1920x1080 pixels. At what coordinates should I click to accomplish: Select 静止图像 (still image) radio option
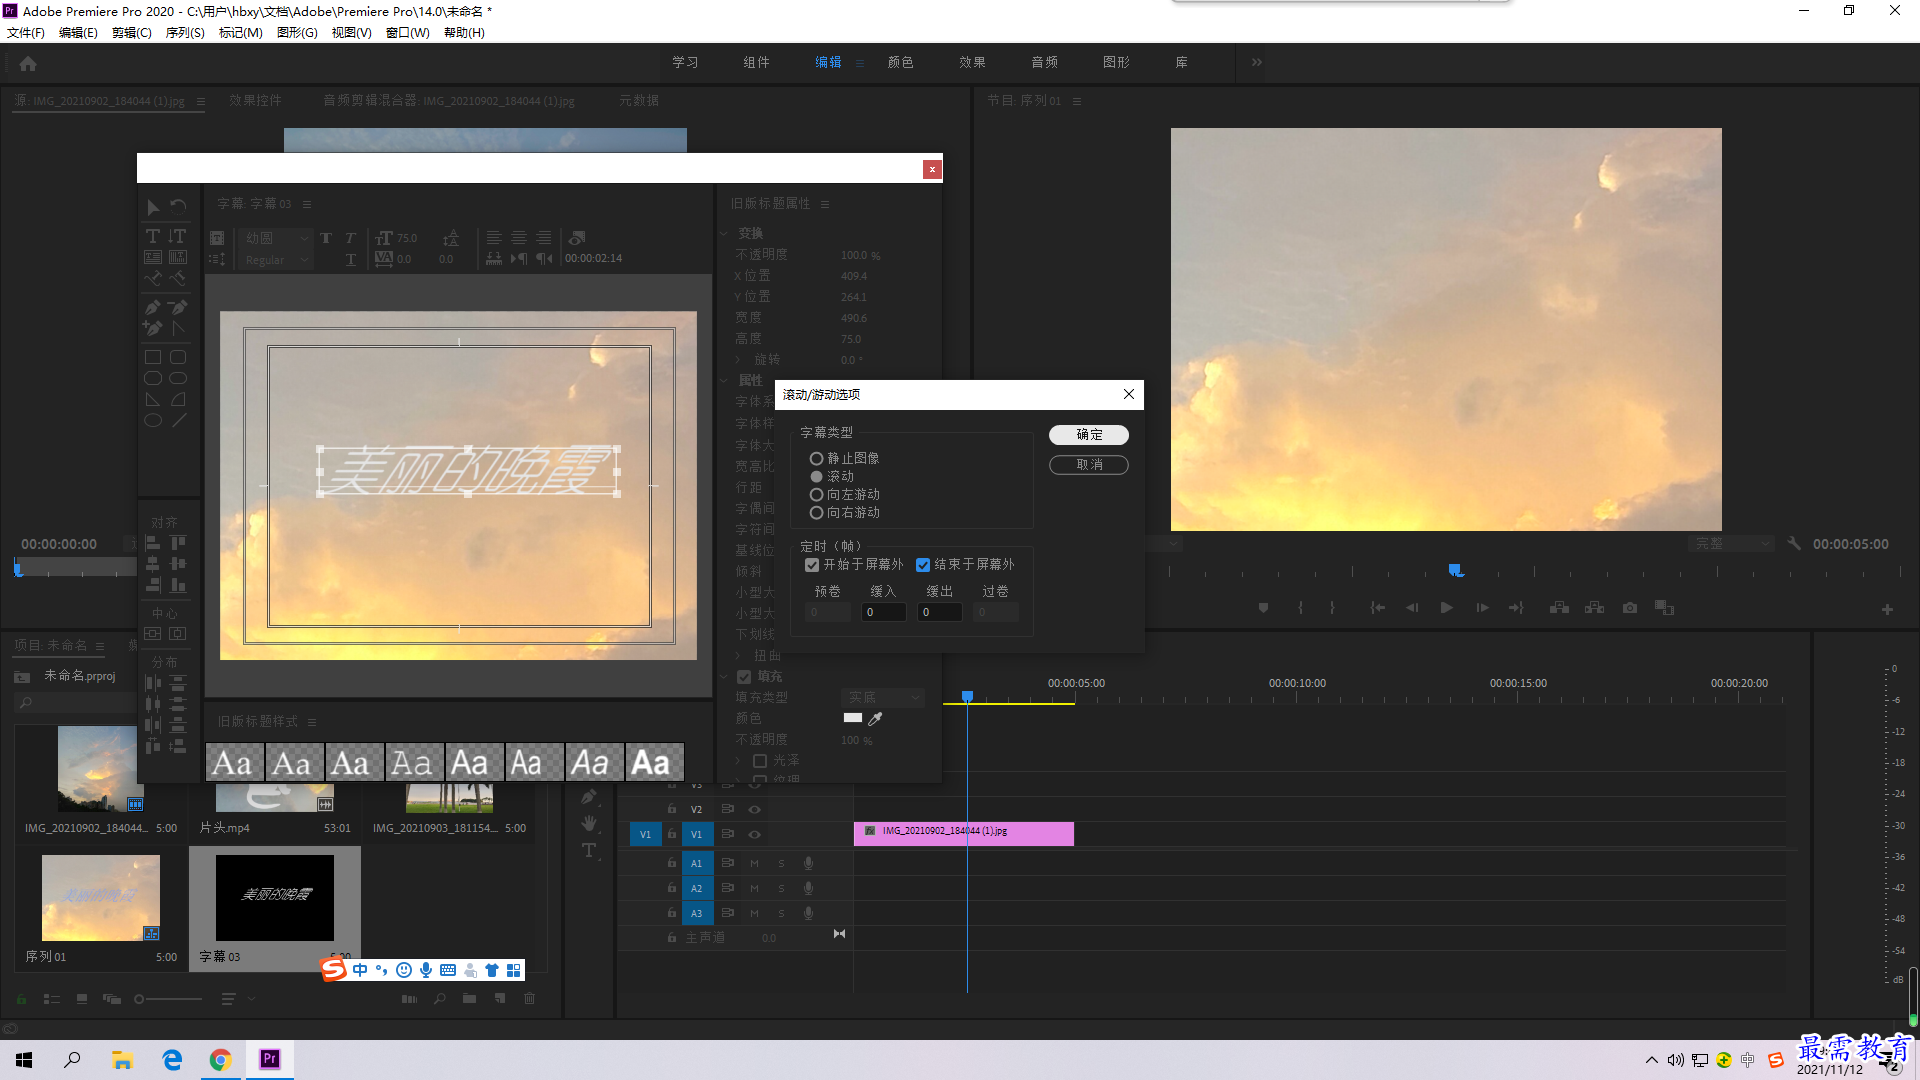(816, 459)
